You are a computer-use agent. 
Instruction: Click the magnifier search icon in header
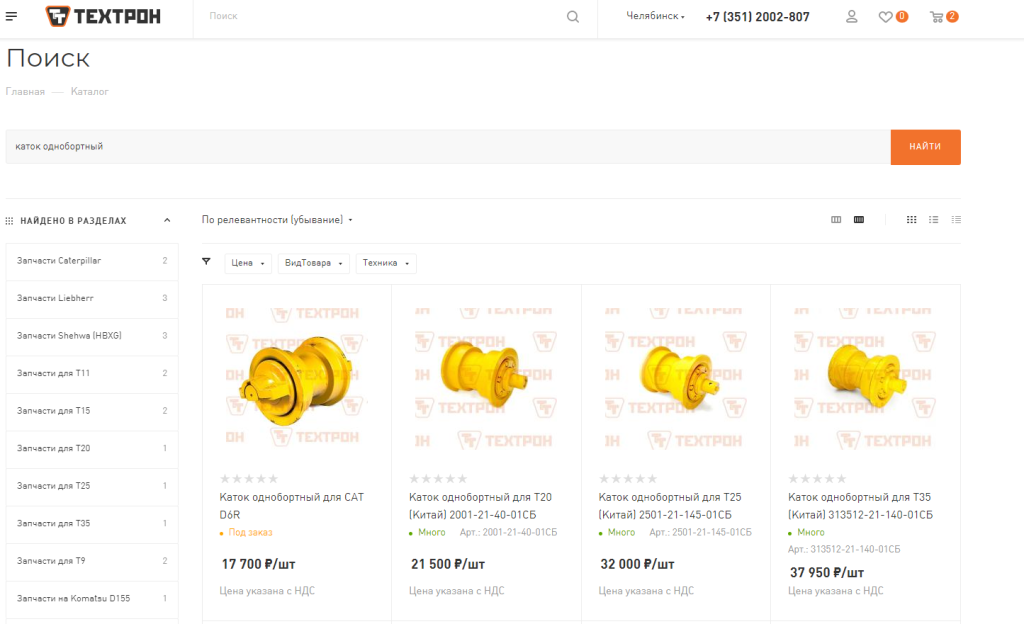[x=573, y=17]
